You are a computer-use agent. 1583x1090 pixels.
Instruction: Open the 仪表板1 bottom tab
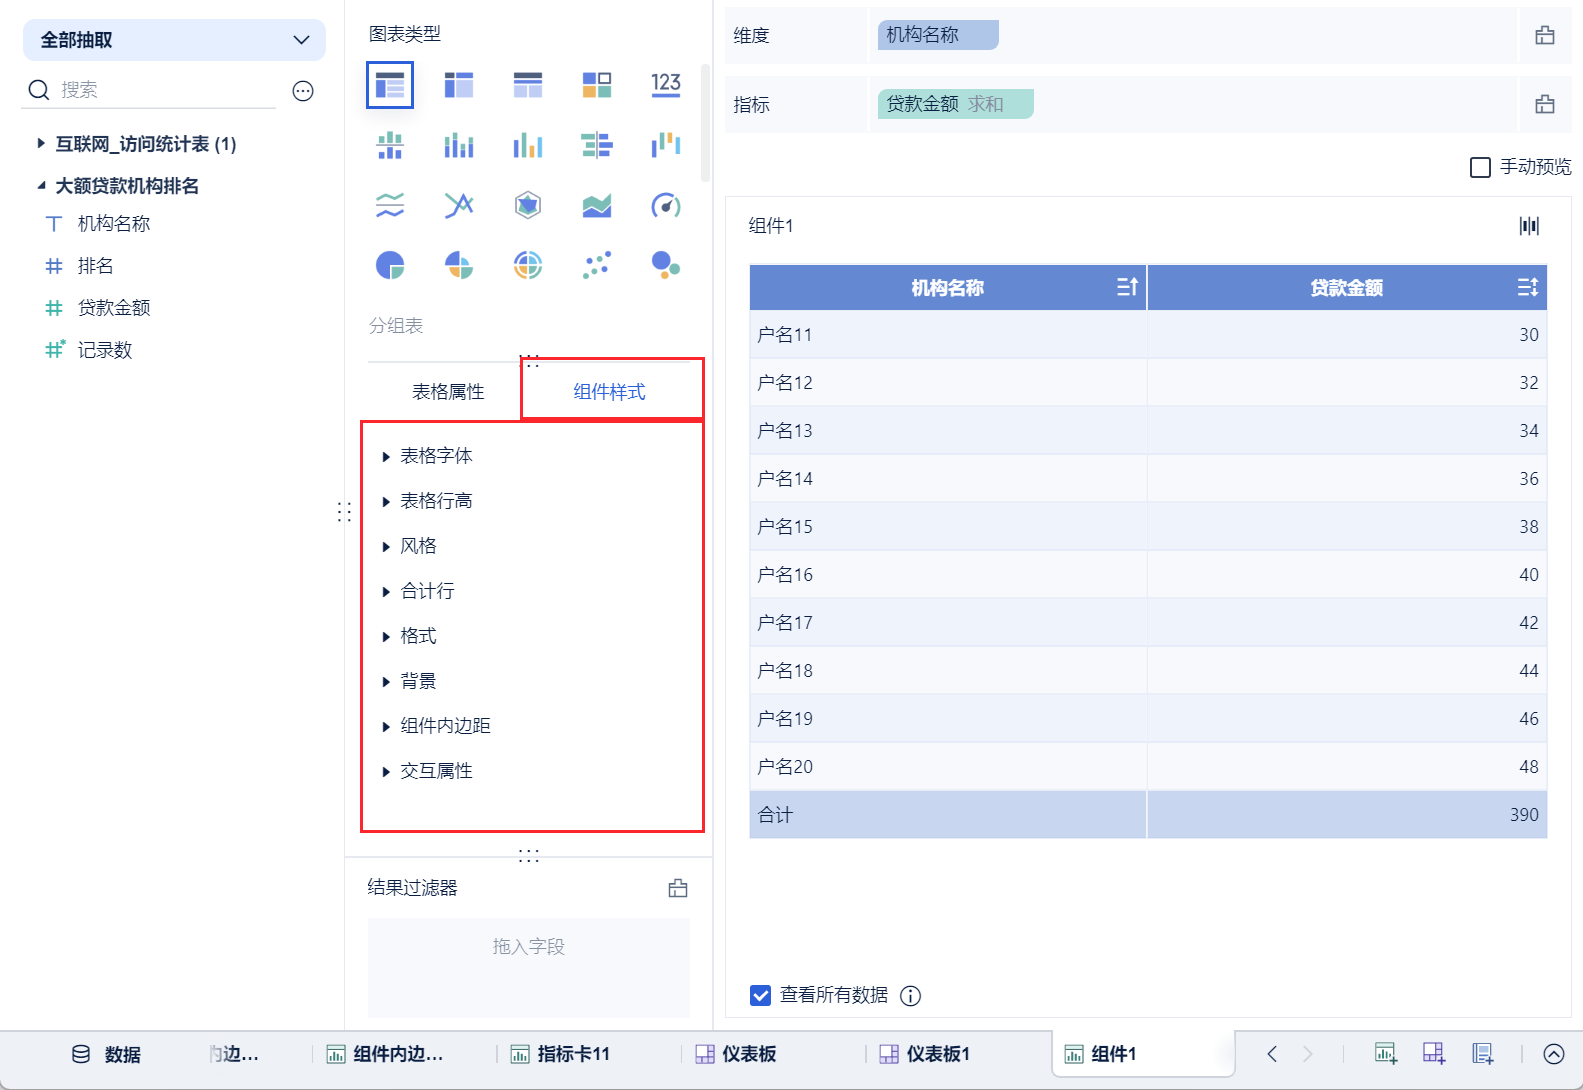(x=924, y=1054)
